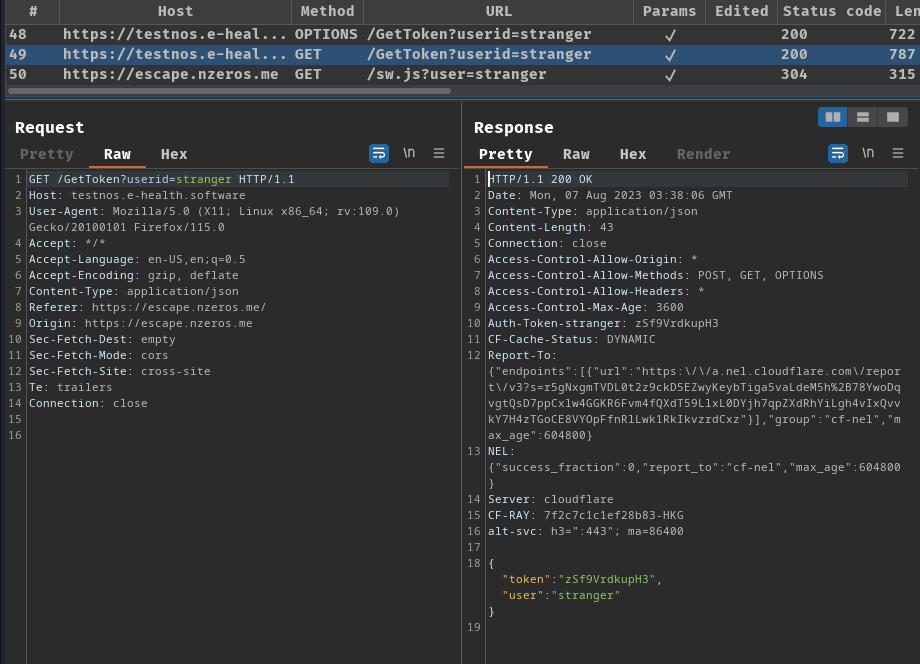Click the Params checkmark in row 48
The height and width of the screenshot is (664, 920).
click(x=669, y=35)
